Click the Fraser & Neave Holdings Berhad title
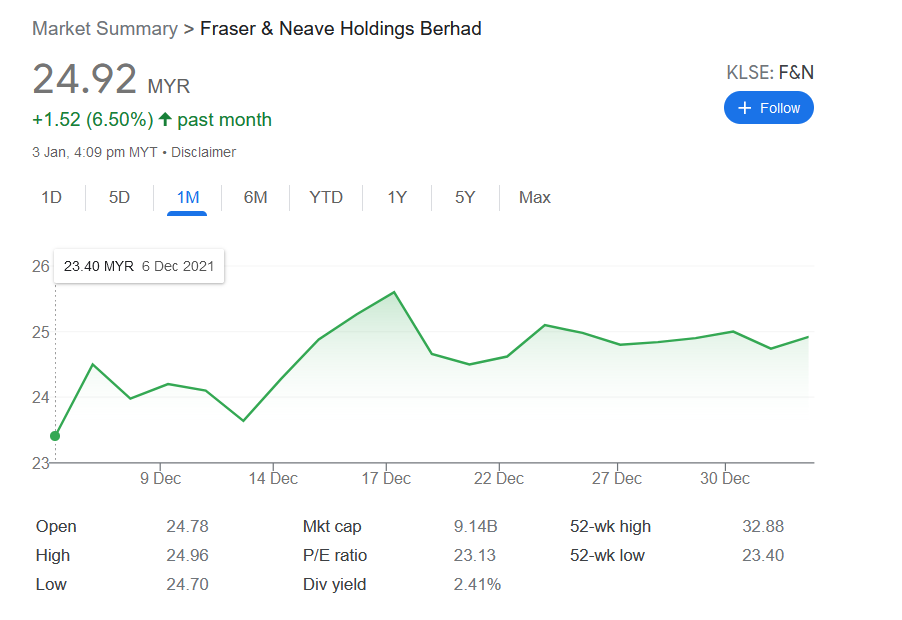This screenshot has width=902, height=620. (341, 28)
